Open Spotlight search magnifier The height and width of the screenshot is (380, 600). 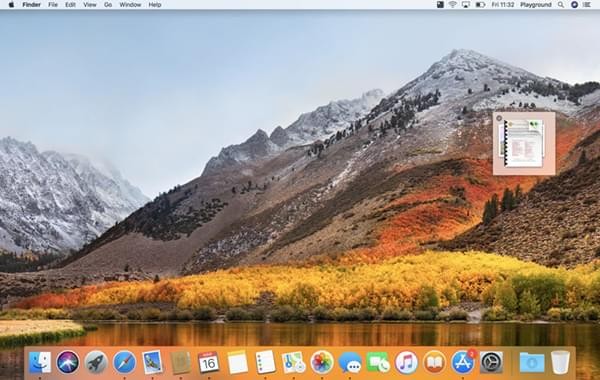coord(561,5)
